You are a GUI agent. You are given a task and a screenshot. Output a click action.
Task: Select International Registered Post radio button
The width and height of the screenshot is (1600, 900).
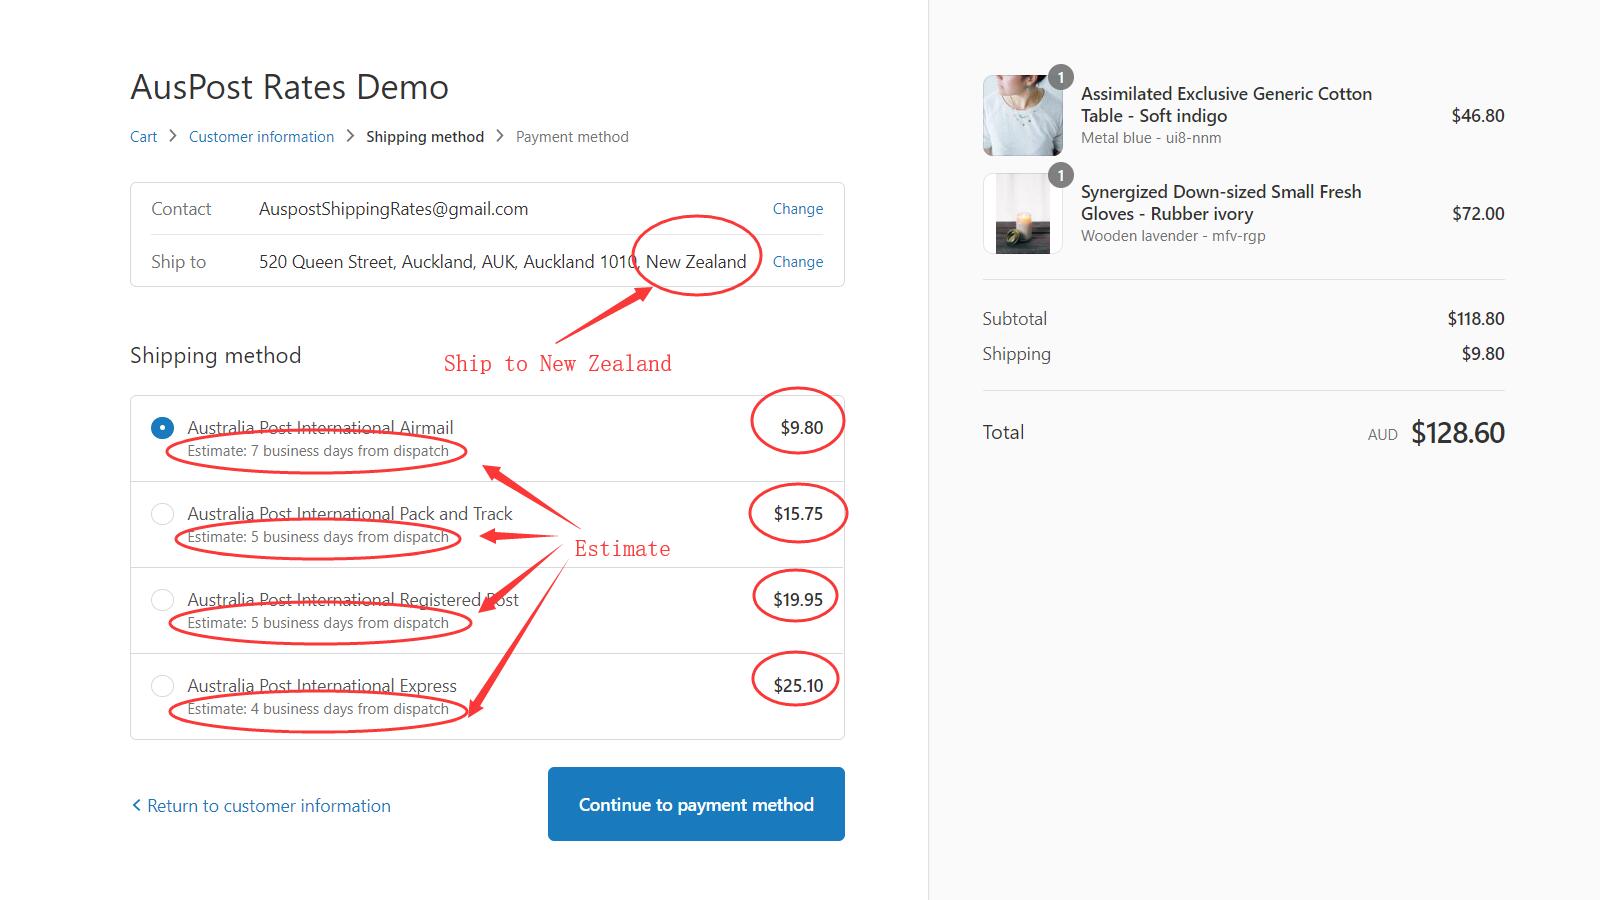click(x=162, y=600)
